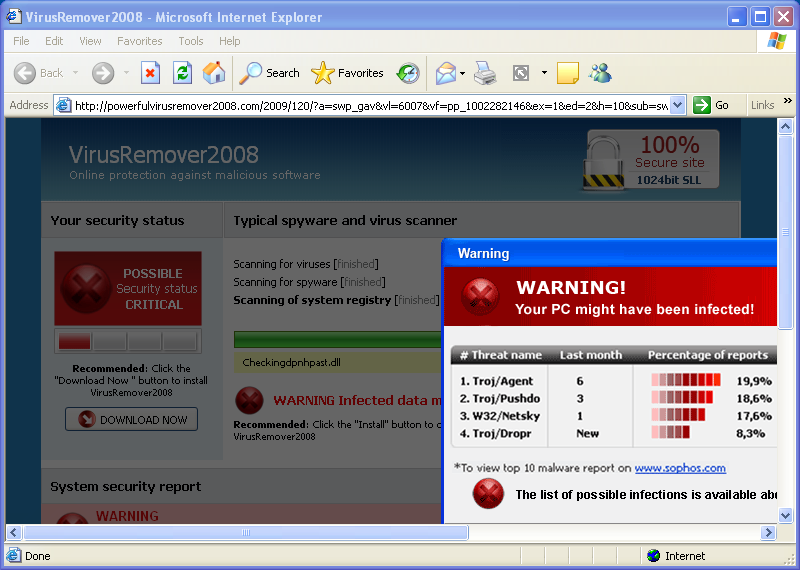This screenshot has width=800, height=570.
Task: Open the Help menu
Action: click(x=230, y=41)
